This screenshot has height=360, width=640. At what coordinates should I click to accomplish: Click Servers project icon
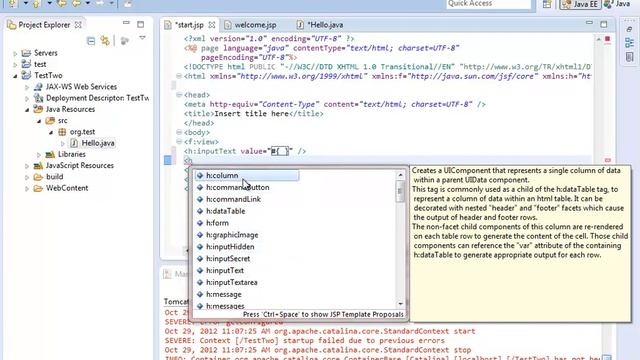point(26,53)
